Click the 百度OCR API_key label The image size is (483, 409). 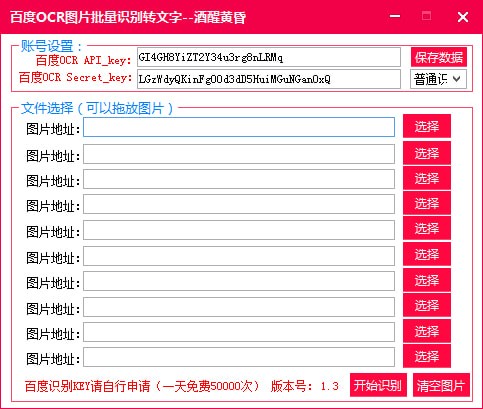(x=83, y=60)
